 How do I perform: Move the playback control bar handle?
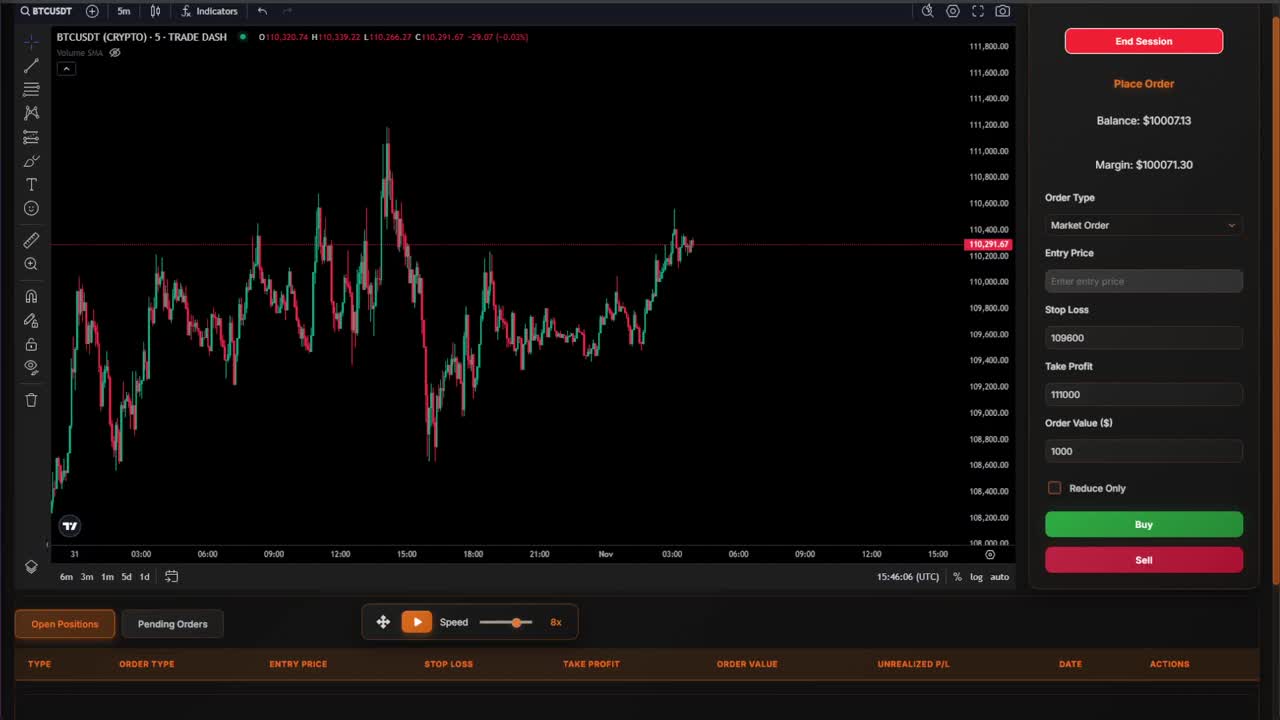pyautogui.click(x=383, y=622)
